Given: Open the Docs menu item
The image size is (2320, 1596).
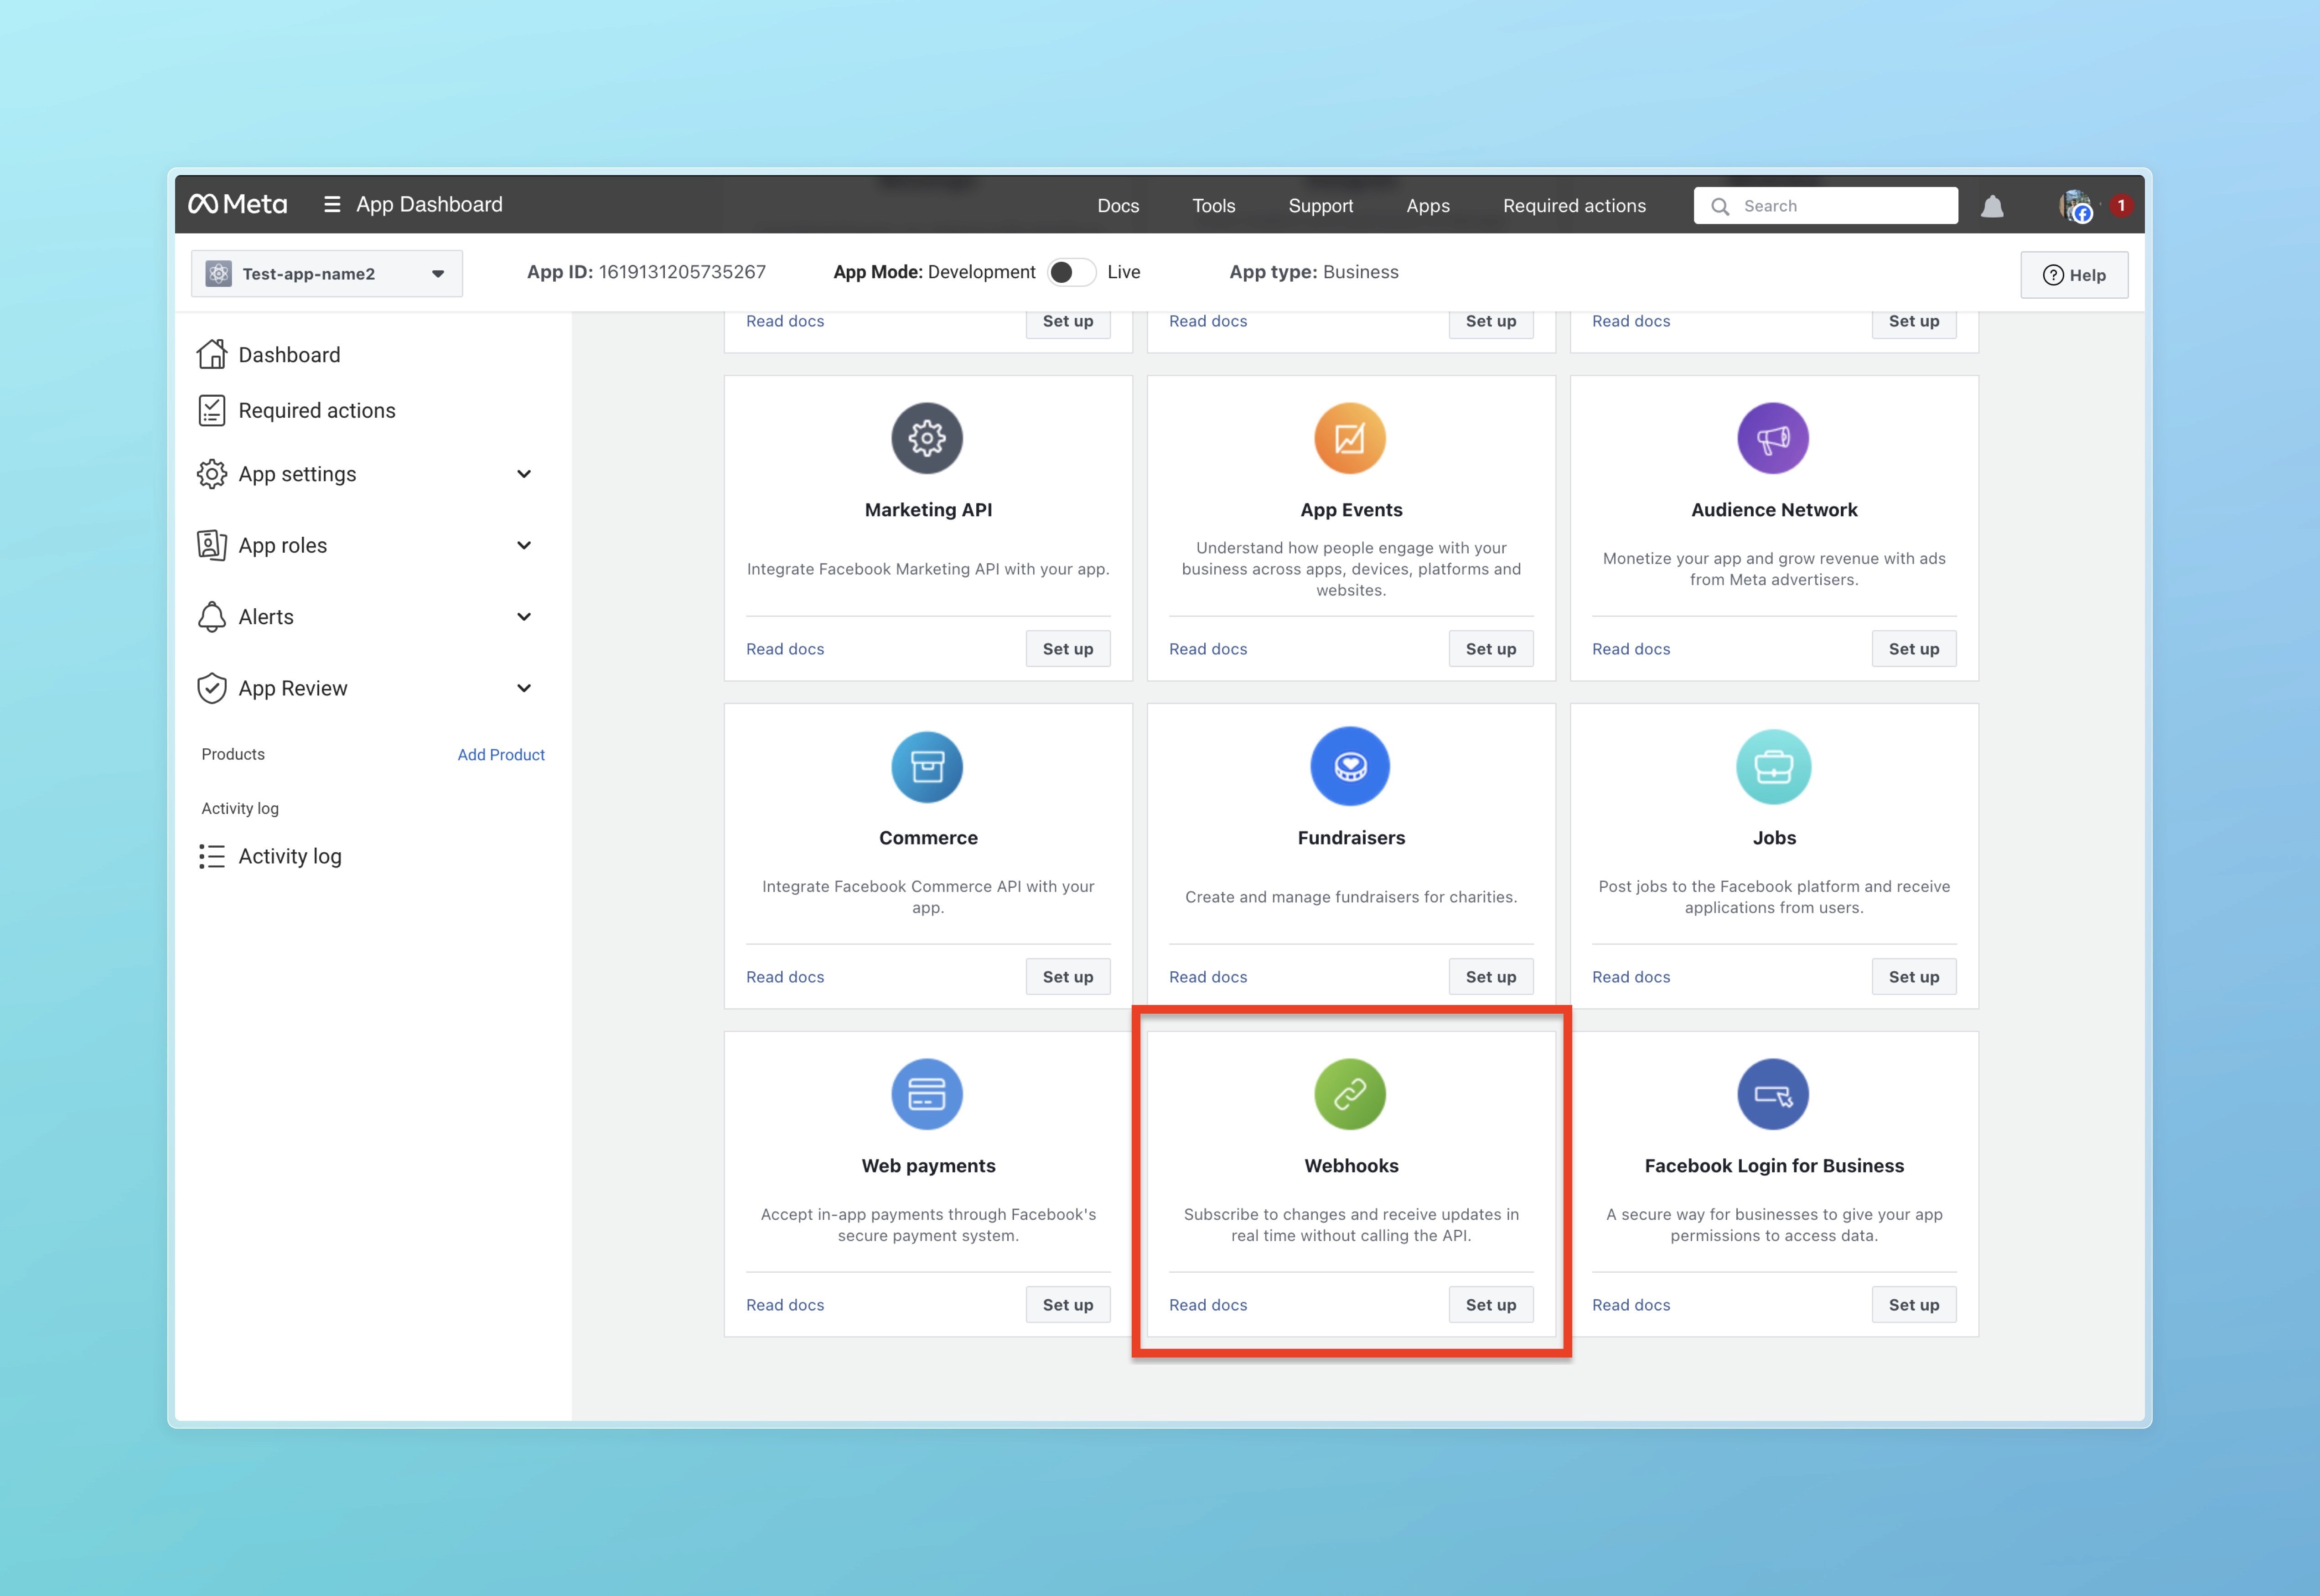Looking at the screenshot, I should point(1118,206).
